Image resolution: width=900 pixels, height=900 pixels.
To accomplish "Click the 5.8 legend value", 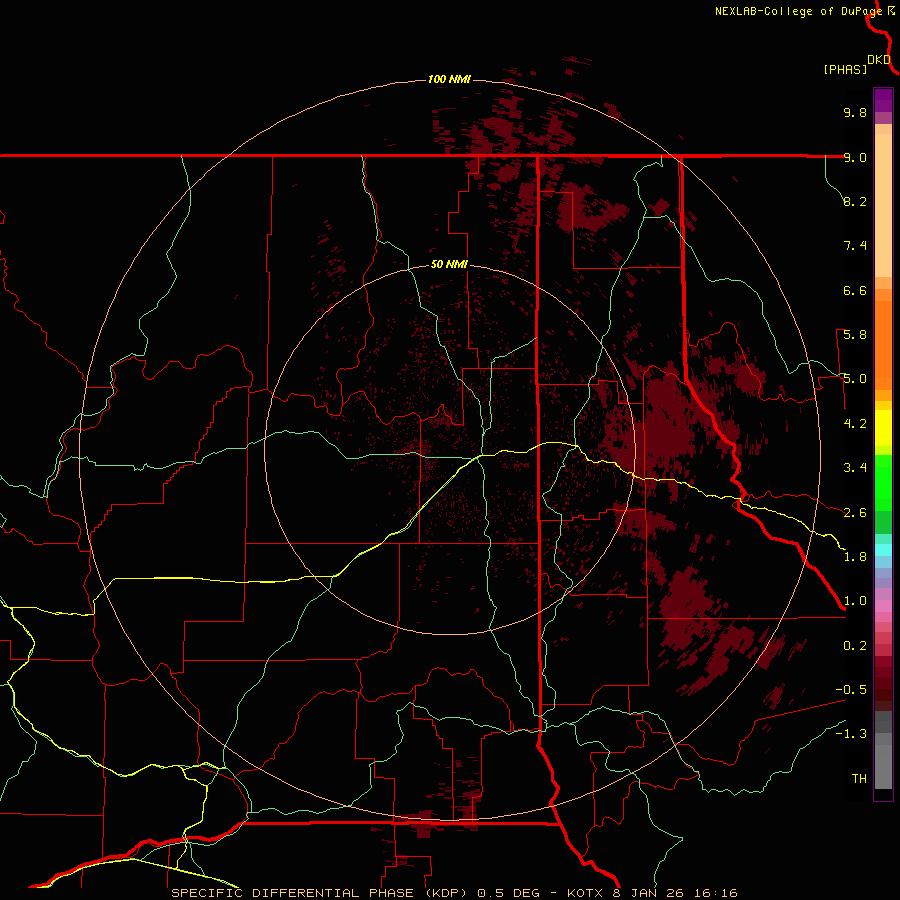I will (x=855, y=335).
